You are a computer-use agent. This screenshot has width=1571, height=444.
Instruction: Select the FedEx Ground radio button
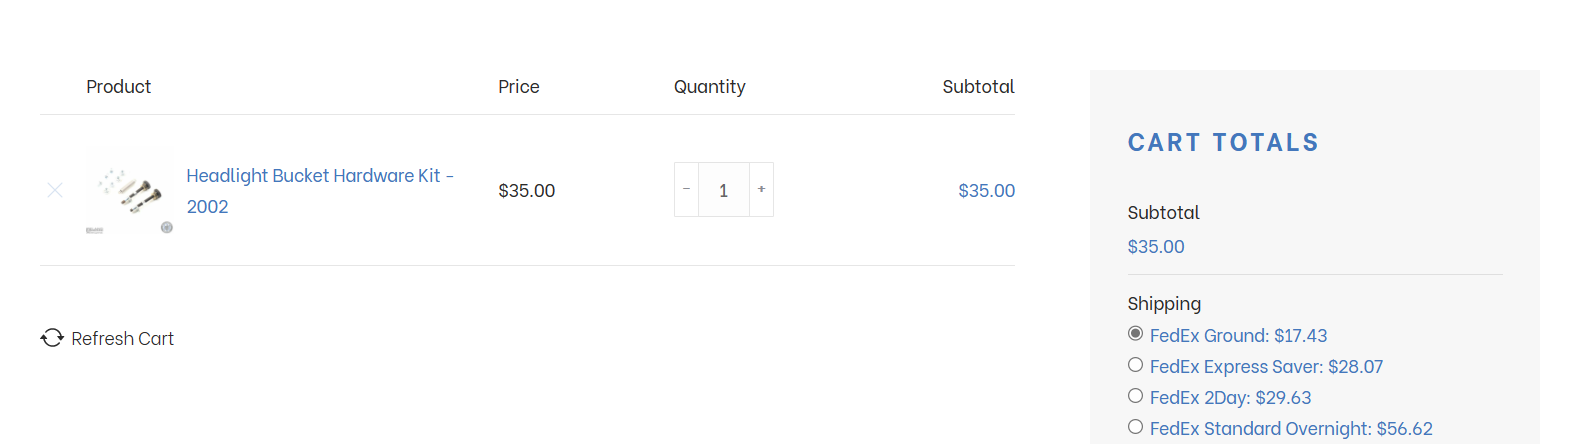[x=1135, y=333]
